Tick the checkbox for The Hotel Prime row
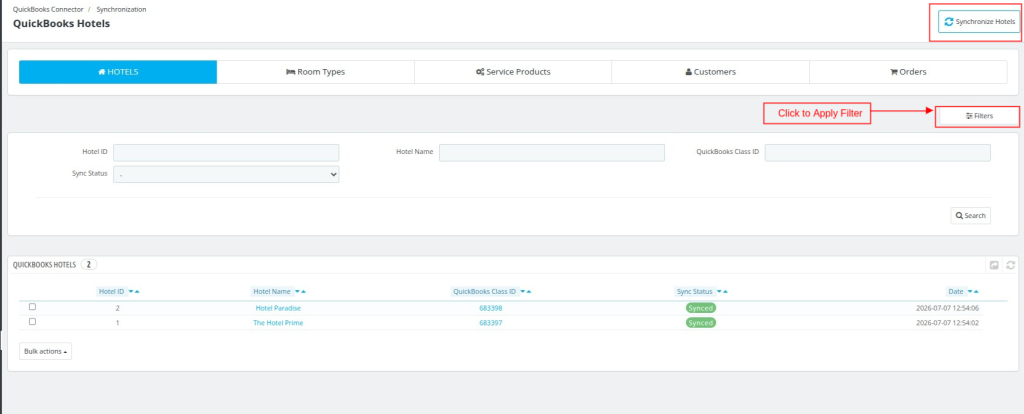This screenshot has width=1024, height=414. point(33,321)
